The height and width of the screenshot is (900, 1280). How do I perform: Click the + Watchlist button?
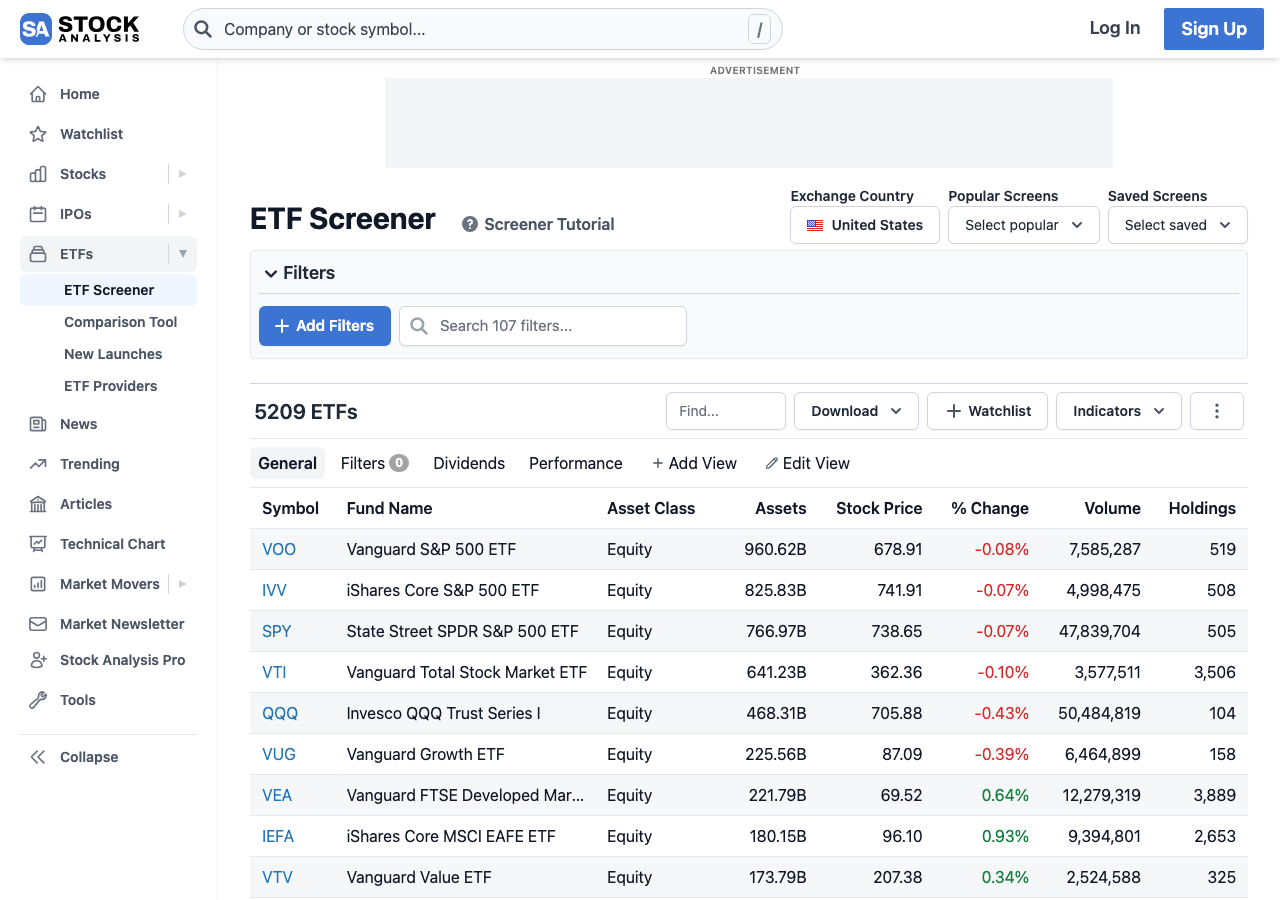tap(987, 411)
